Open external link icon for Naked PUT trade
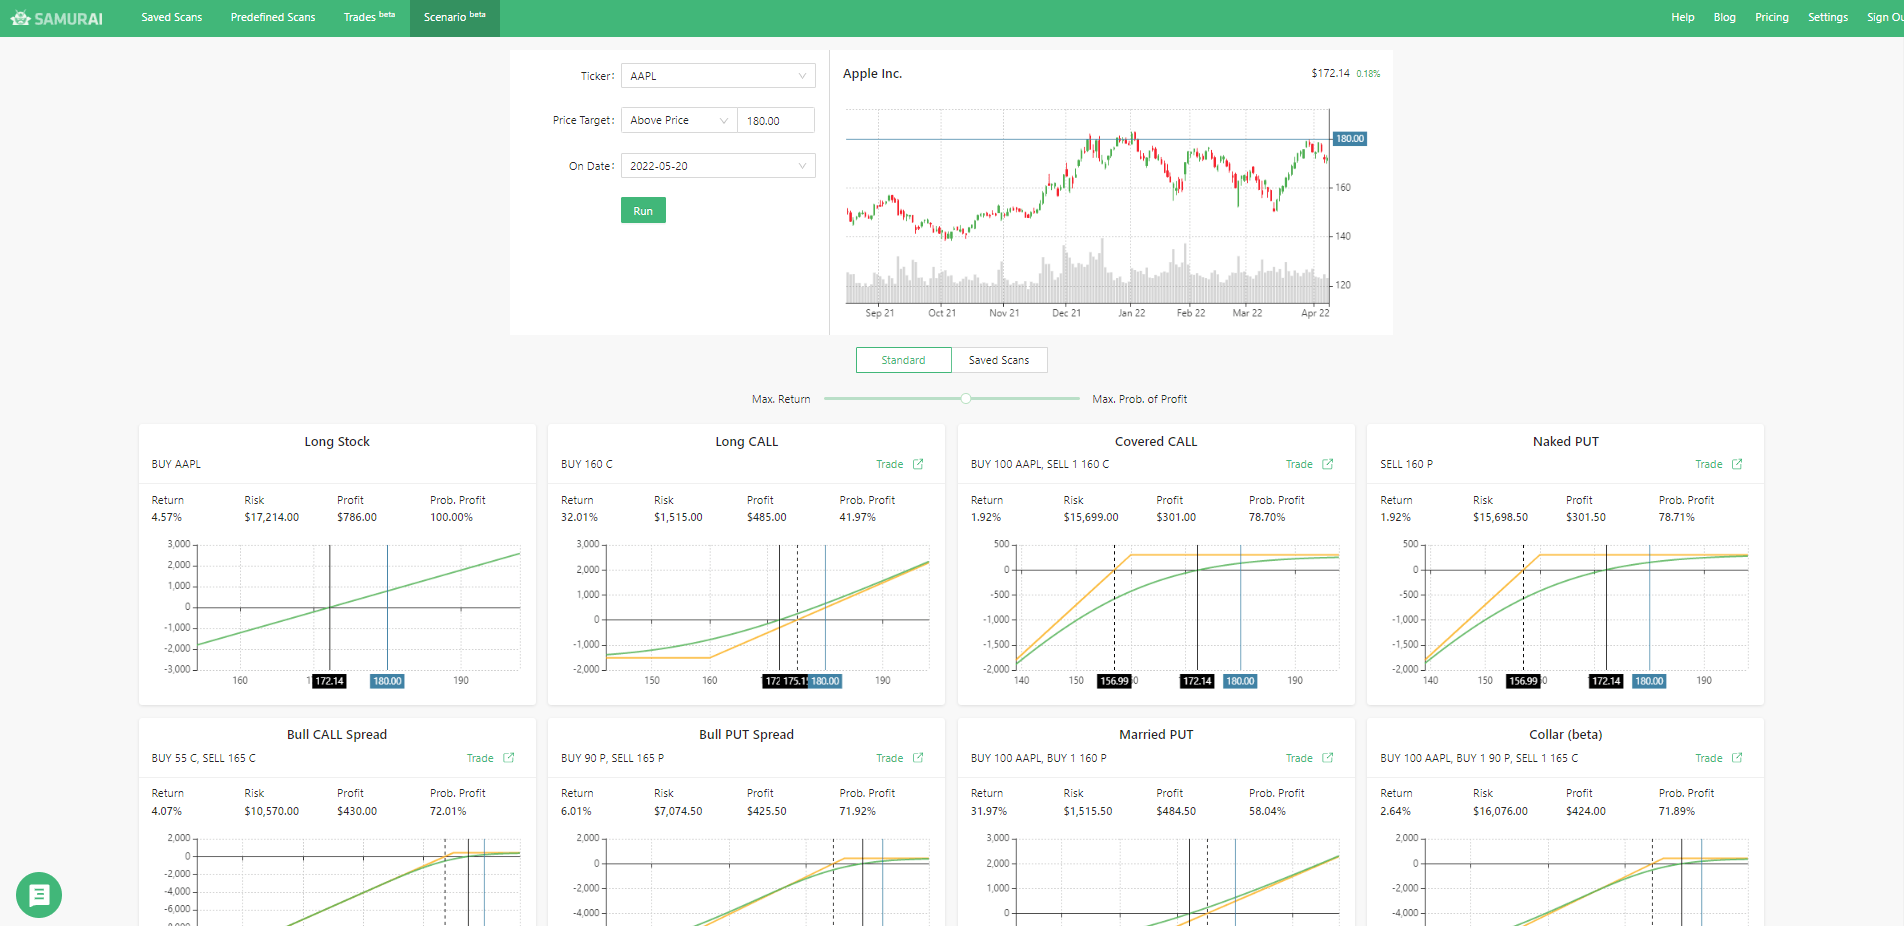1904x926 pixels. (1737, 464)
